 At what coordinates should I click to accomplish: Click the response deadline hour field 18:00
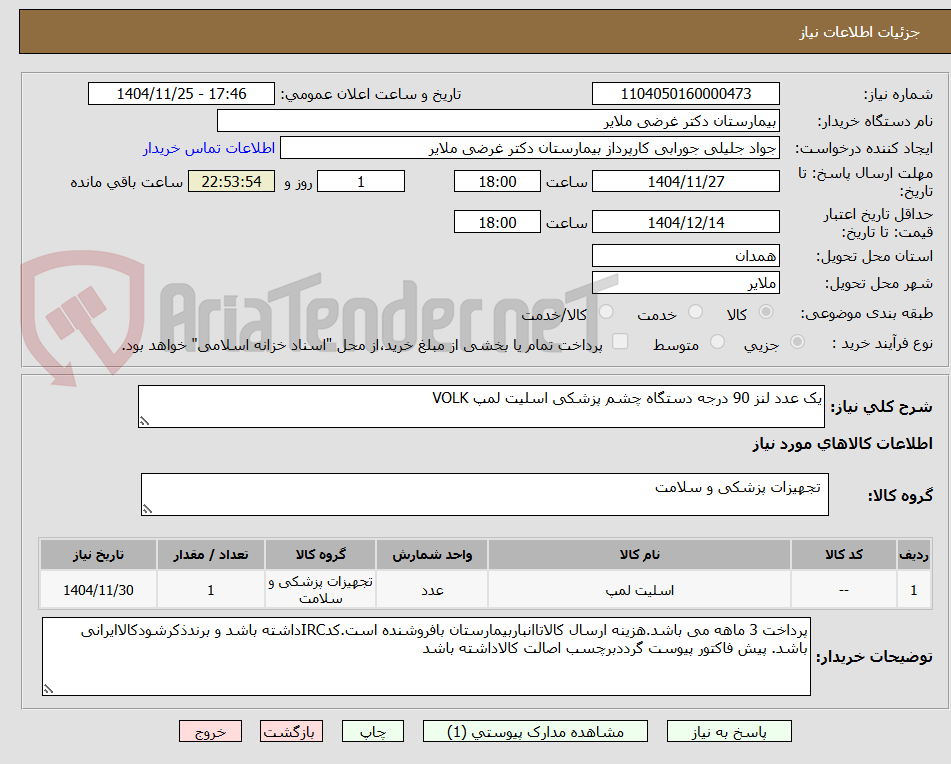pos(497,181)
